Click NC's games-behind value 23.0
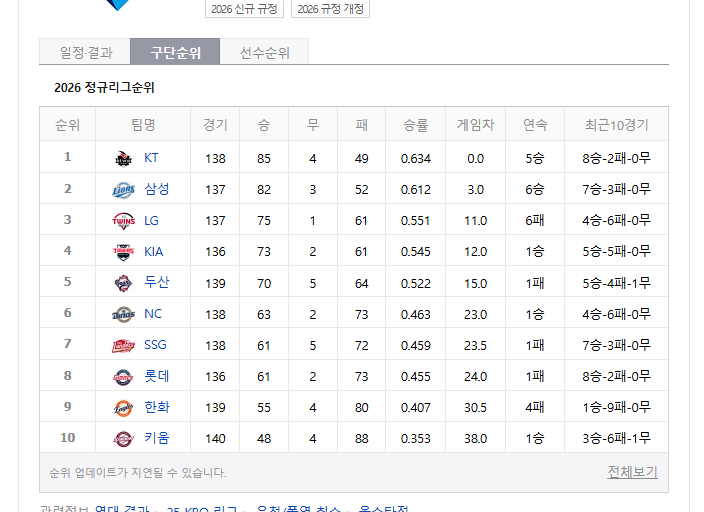704x512 pixels. tap(475, 314)
